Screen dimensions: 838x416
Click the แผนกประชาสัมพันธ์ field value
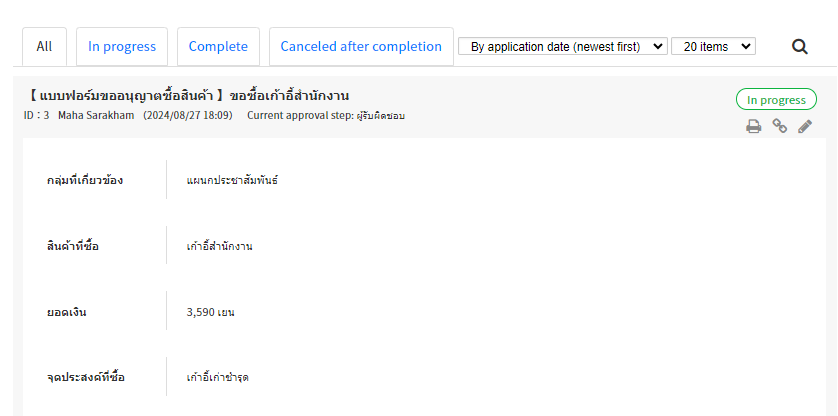pos(232,180)
